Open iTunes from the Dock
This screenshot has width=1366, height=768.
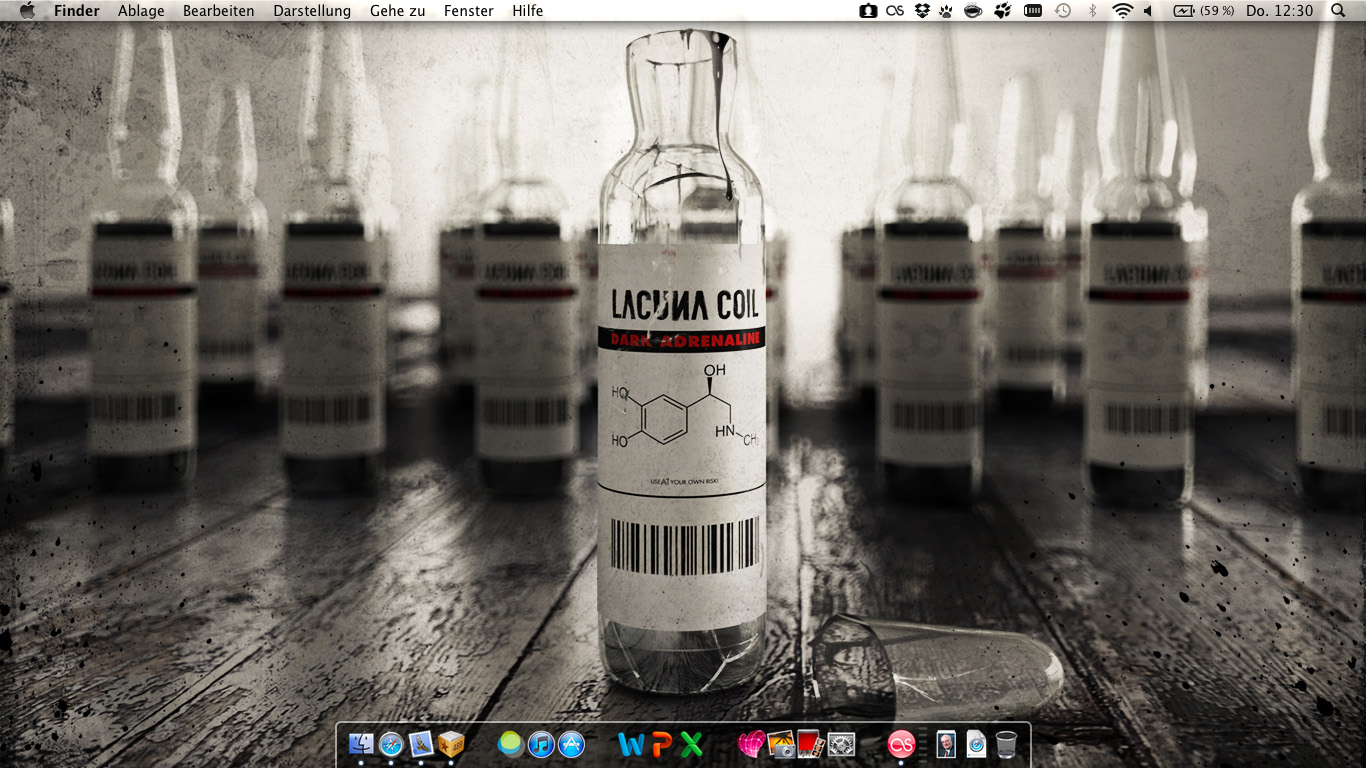tap(541, 744)
